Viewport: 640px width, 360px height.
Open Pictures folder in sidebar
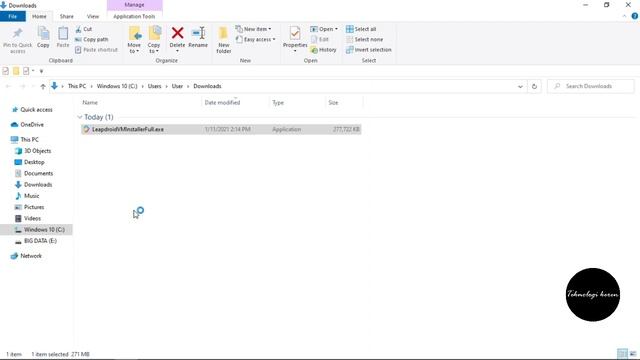pos(29,207)
